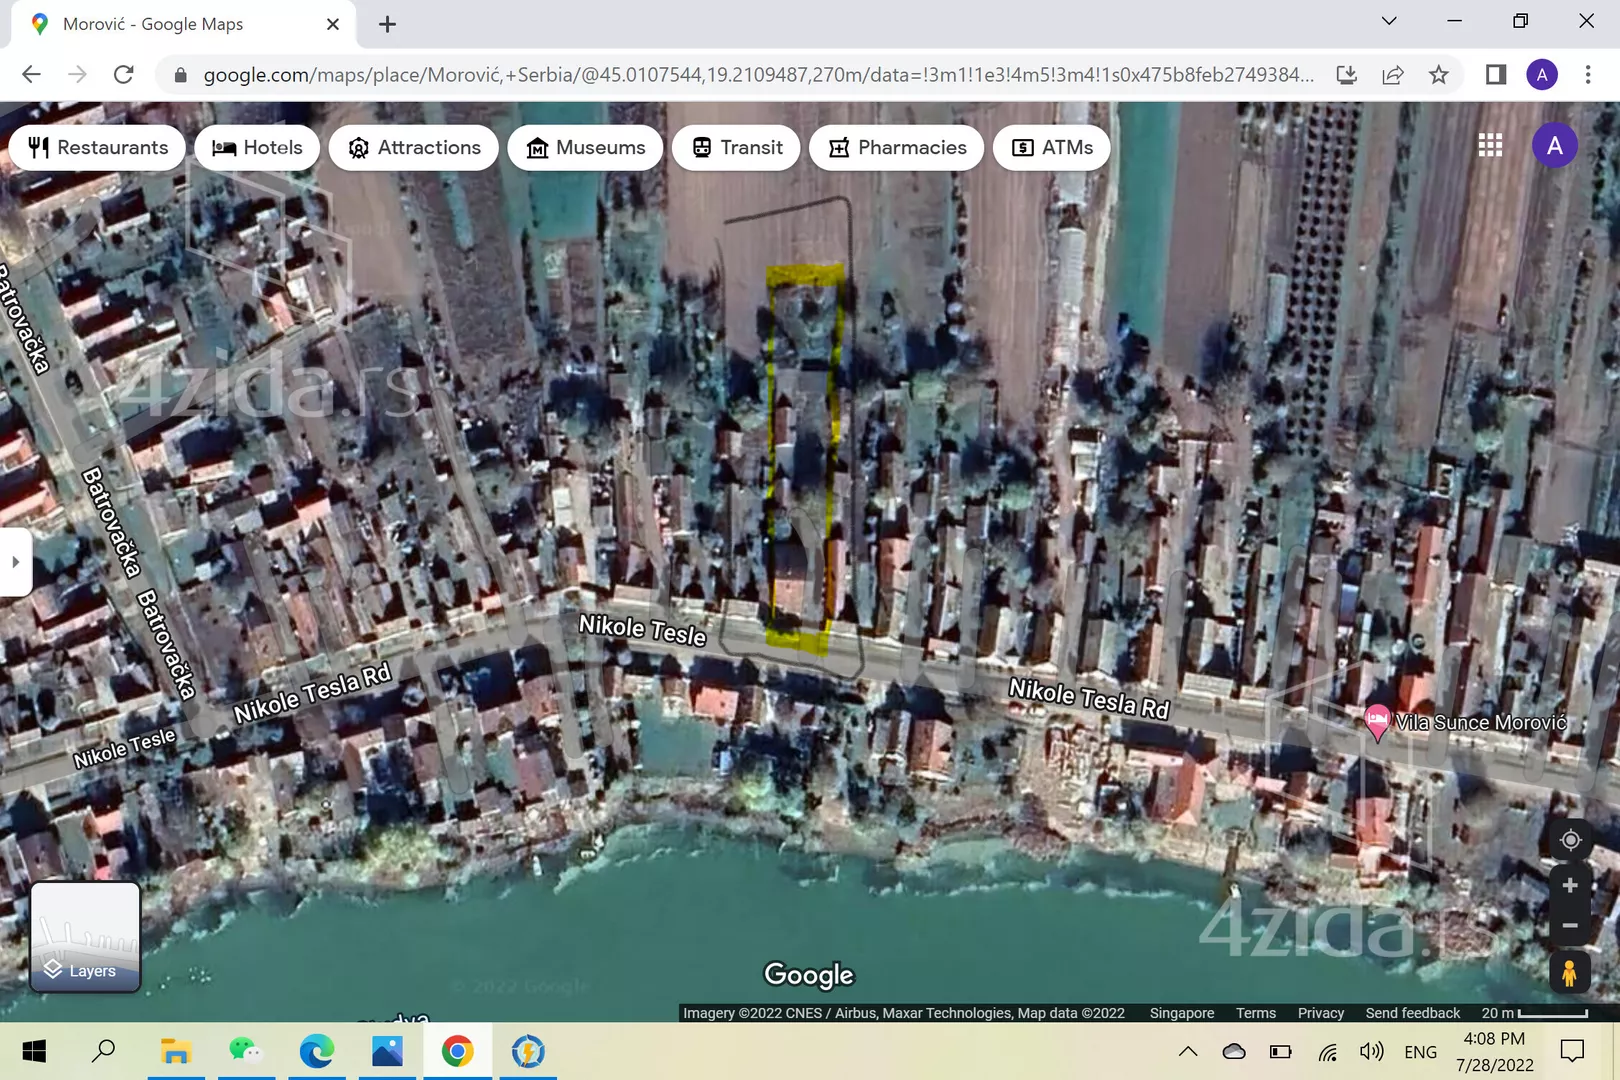Screen dimensions: 1620x1080
Task: Show hidden system tray icons
Action: (1188, 1051)
